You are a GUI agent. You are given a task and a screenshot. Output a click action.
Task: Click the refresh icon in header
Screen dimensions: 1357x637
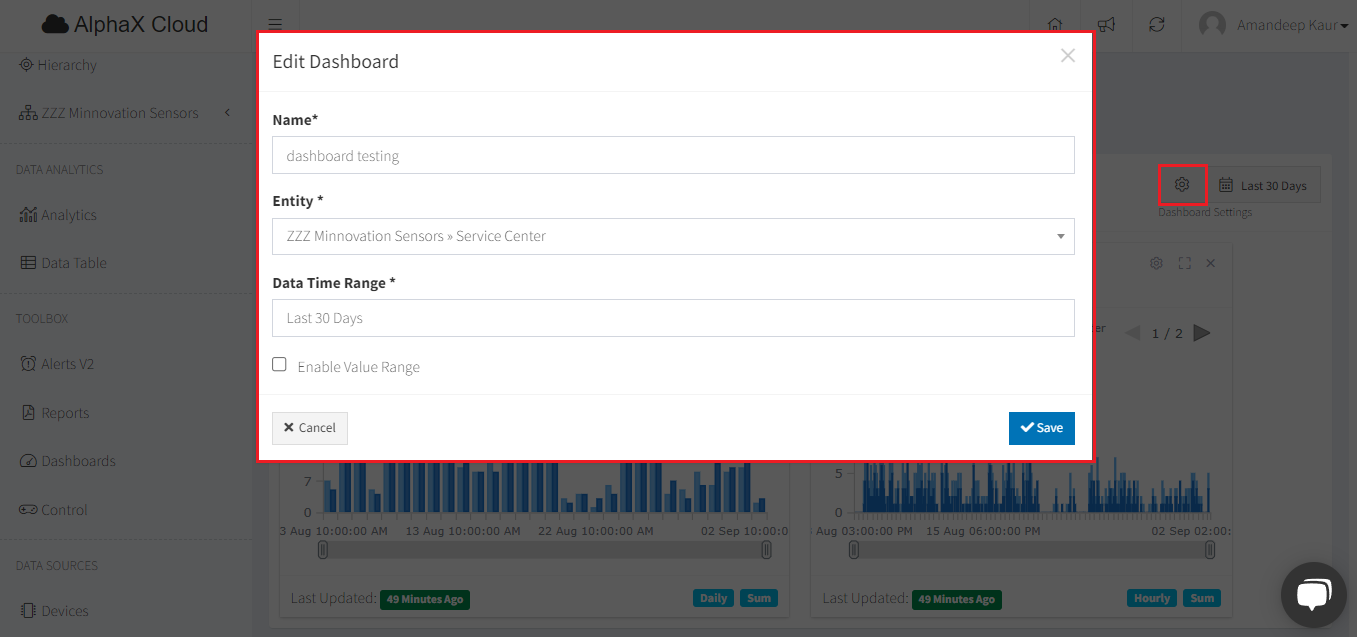pos(1157,25)
